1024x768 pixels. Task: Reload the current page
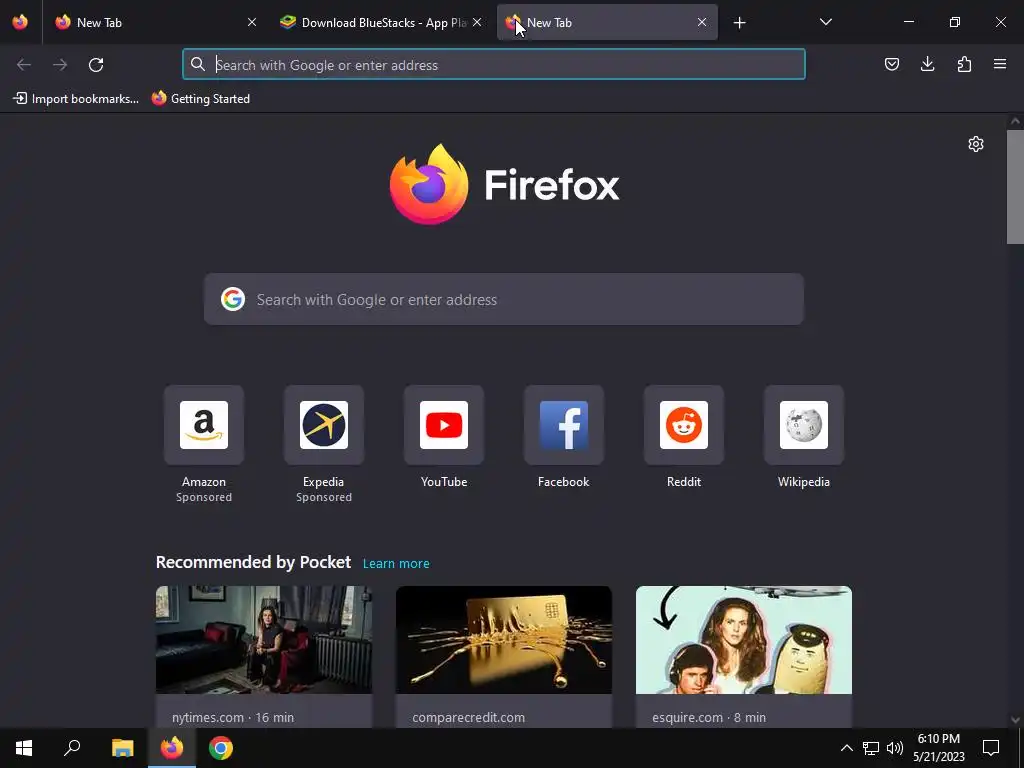point(96,65)
